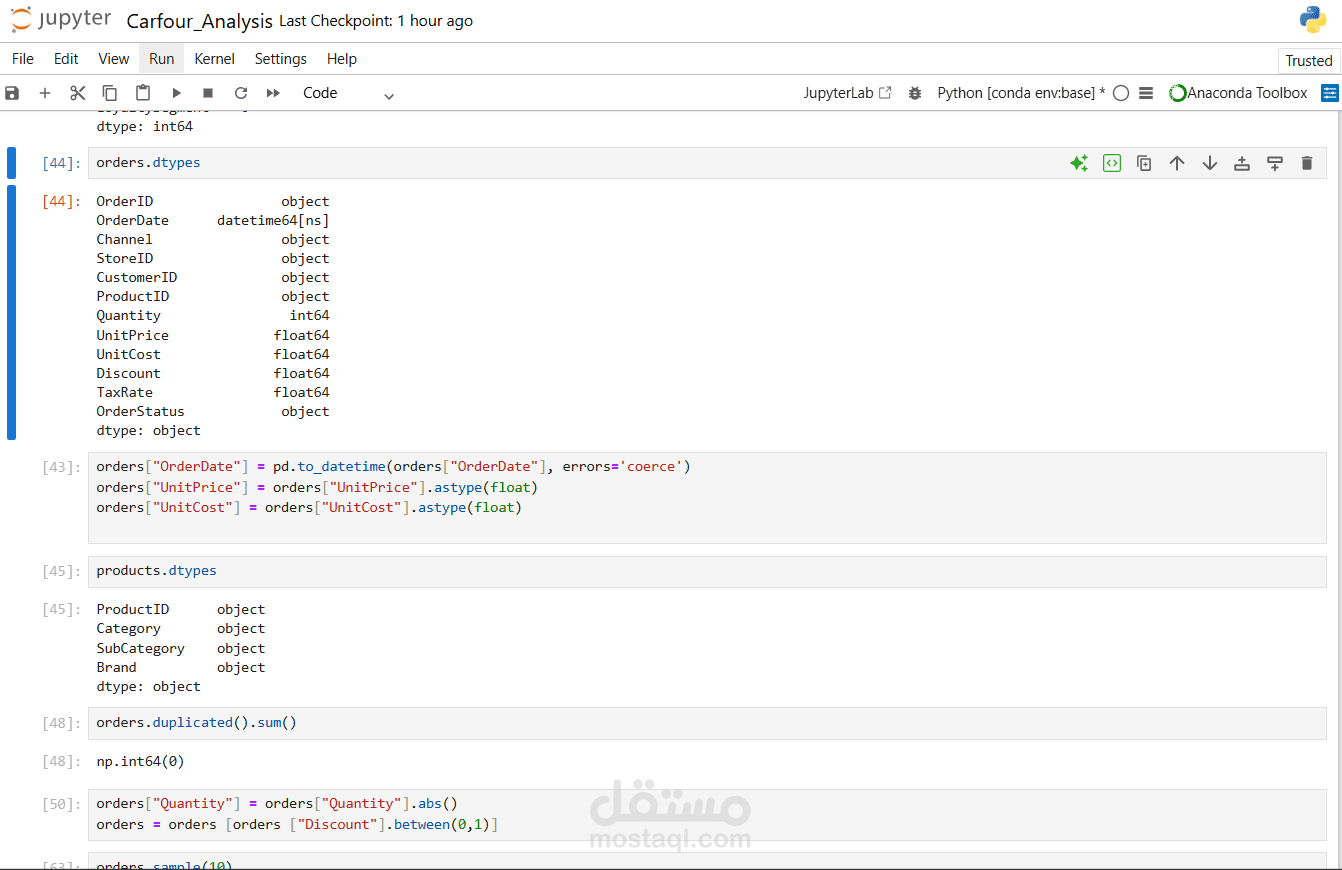1342x870 pixels.
Task: Format cell with green code icon
Action: click(x=1111, y=162)
